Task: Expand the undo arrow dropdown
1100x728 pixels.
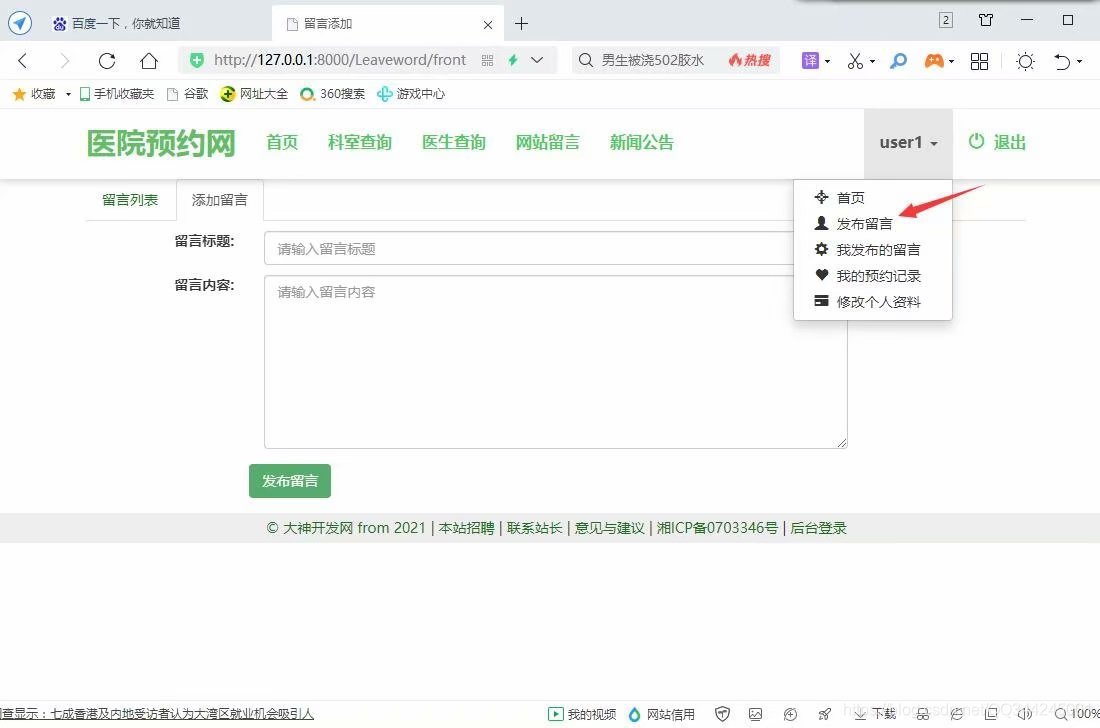Action: pyautogui.click(x=1079, y=62)
